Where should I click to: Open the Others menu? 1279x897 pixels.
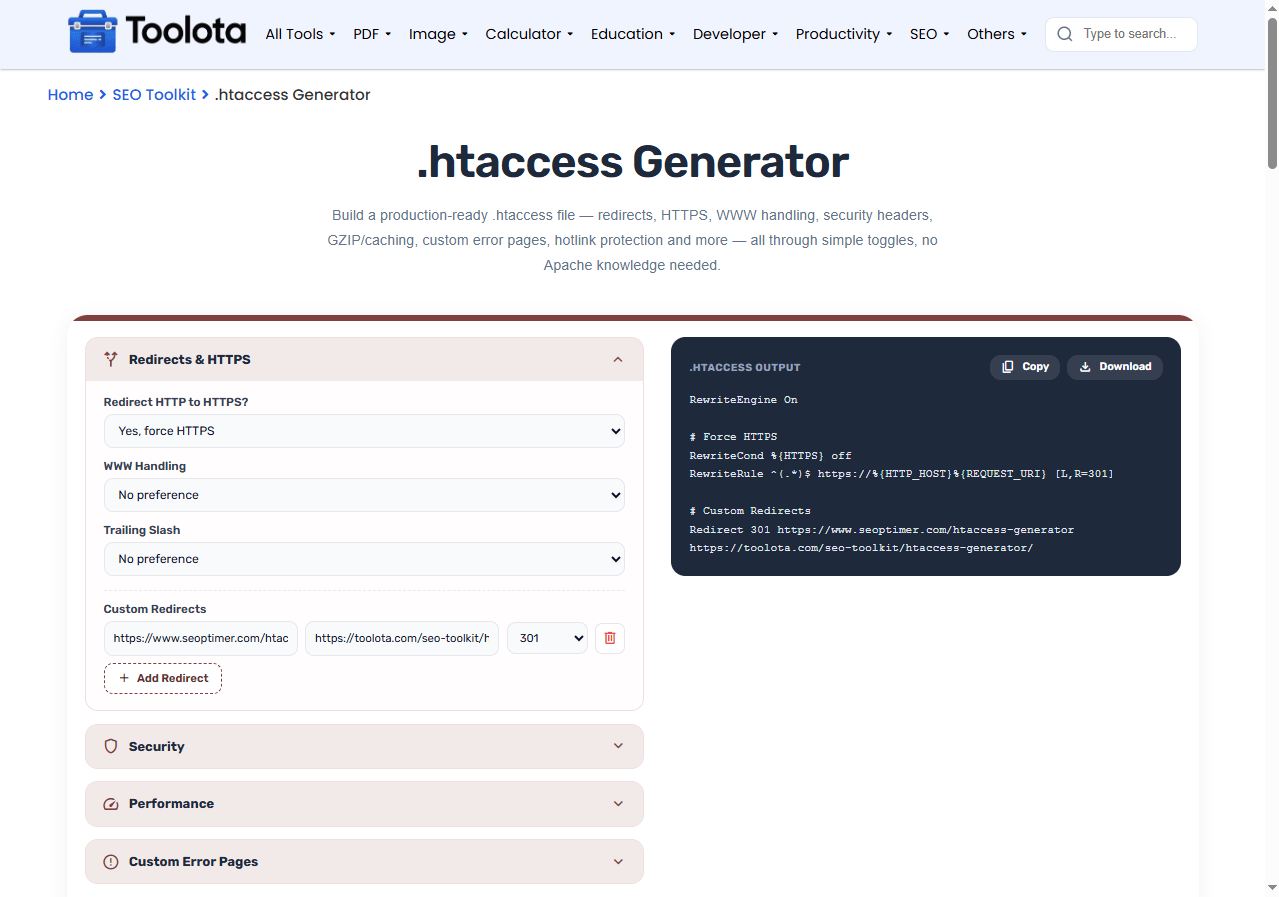point(997,34)
